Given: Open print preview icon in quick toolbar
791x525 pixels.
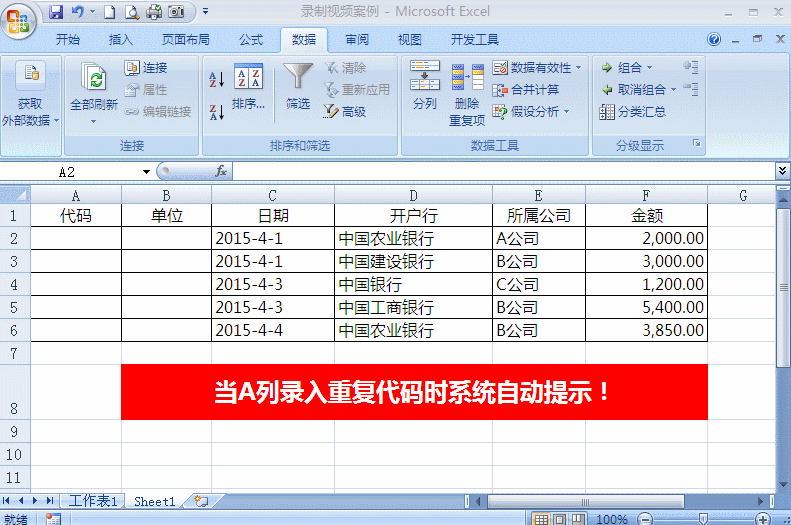Looking at the screenshot, I should click(x=132, y=12).
